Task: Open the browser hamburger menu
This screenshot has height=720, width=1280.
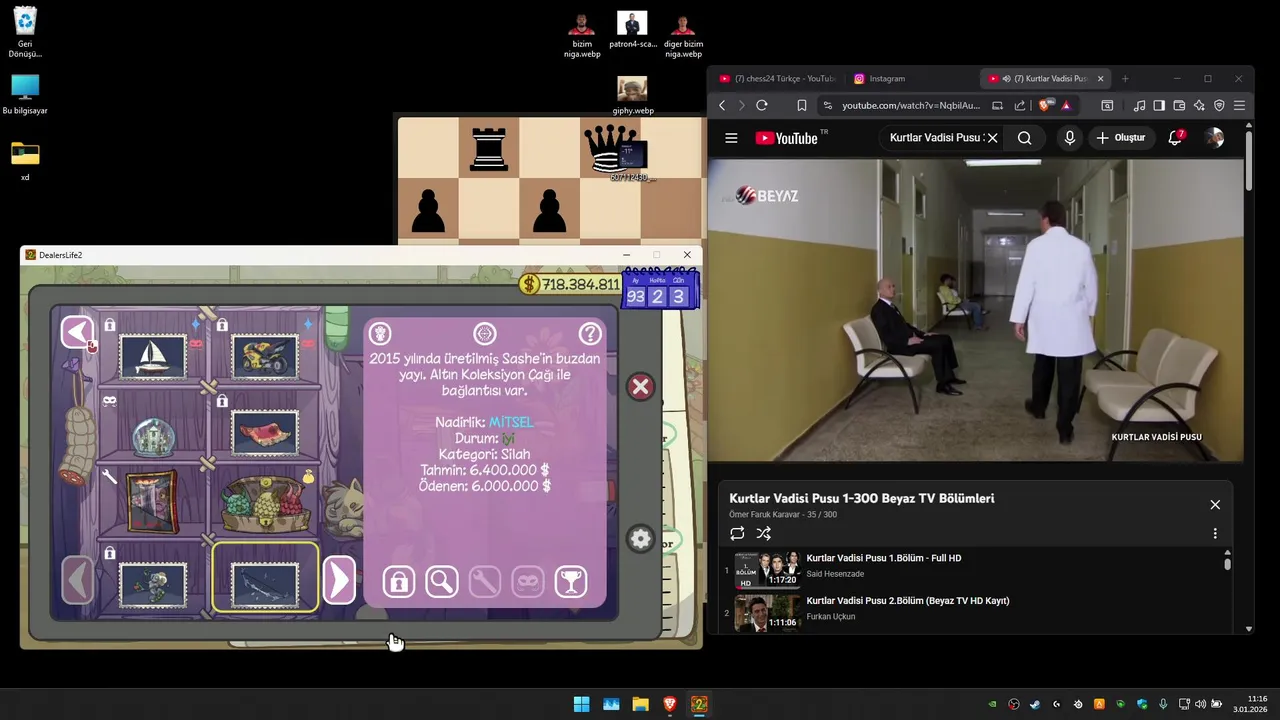Action: coord(1239,105)
